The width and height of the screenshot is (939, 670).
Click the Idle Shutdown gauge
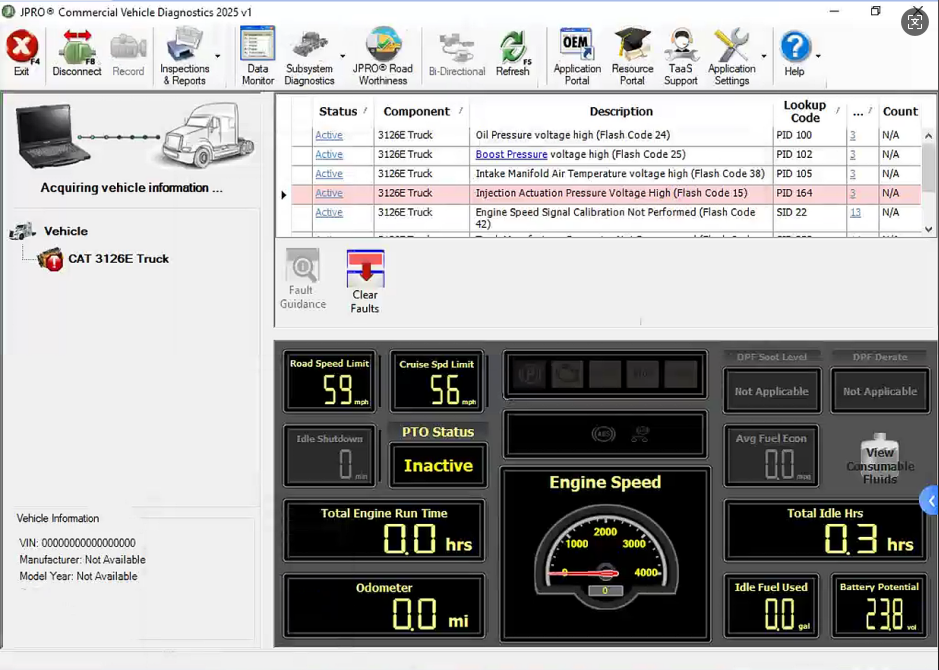pos(330,456)
